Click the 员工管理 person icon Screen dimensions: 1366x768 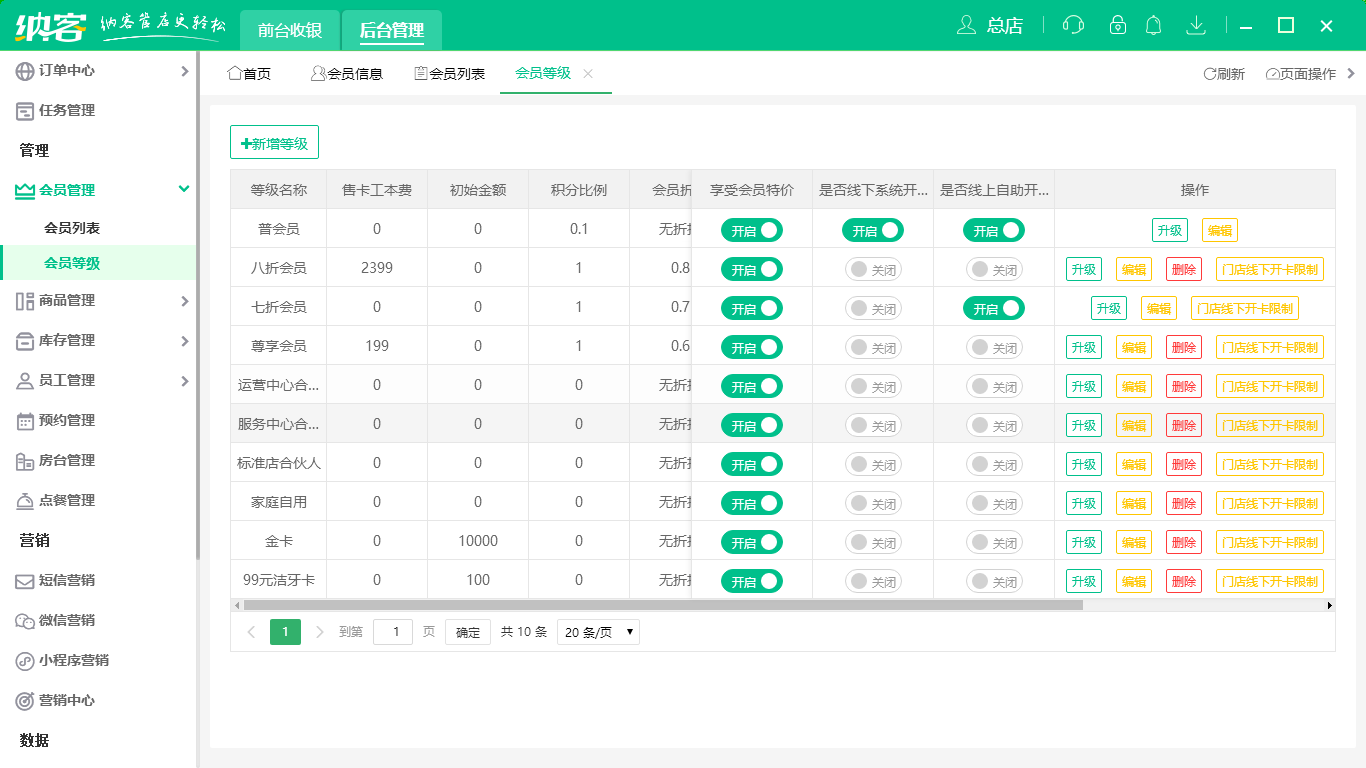pyautogui.click(x=25, y=381)
